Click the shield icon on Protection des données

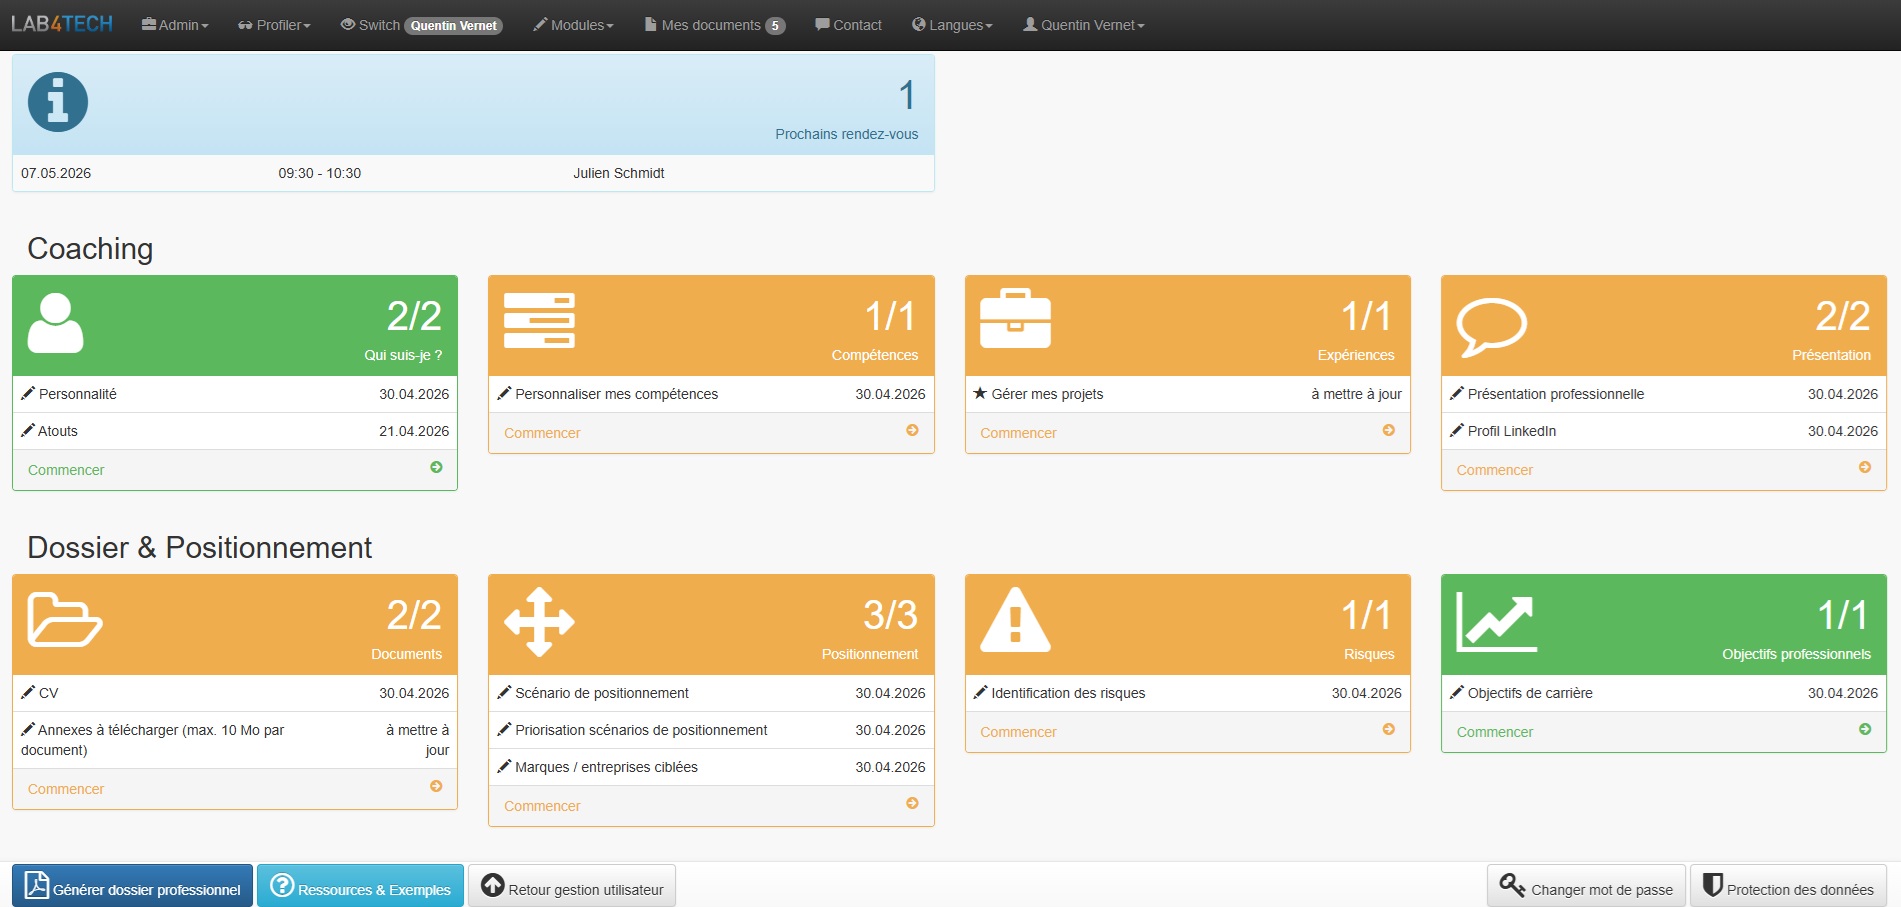click(1713, 885)
